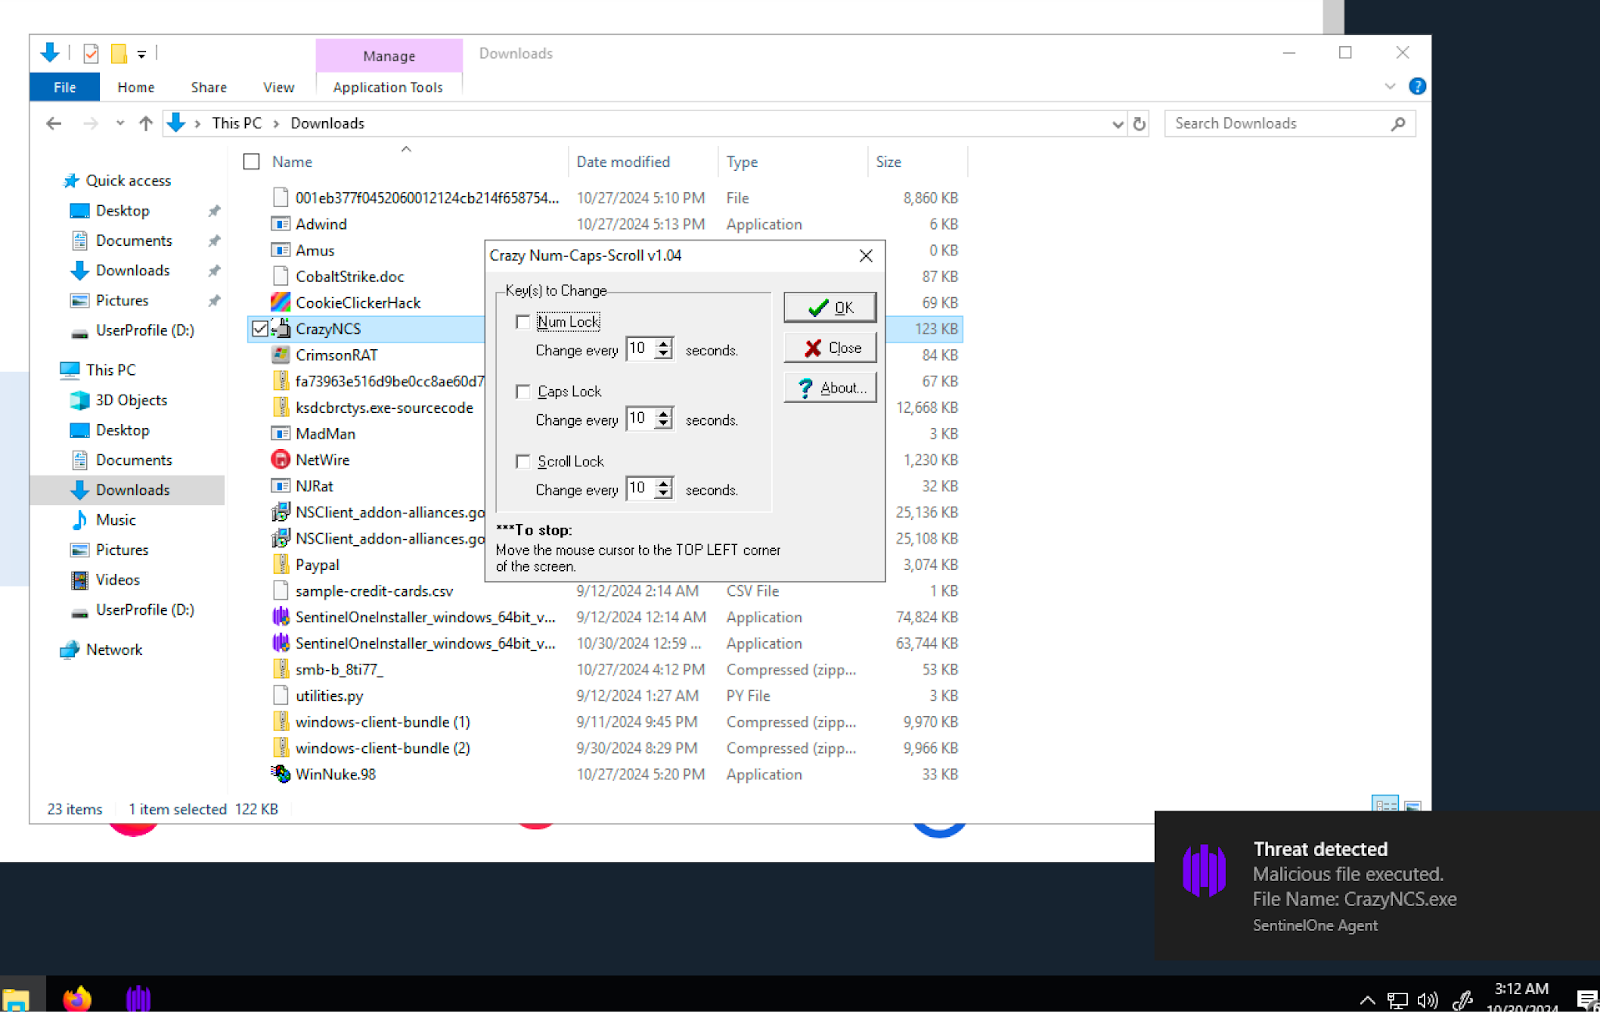
Task: Enable the Num Lock checkbox
Action: coord(523,321)
